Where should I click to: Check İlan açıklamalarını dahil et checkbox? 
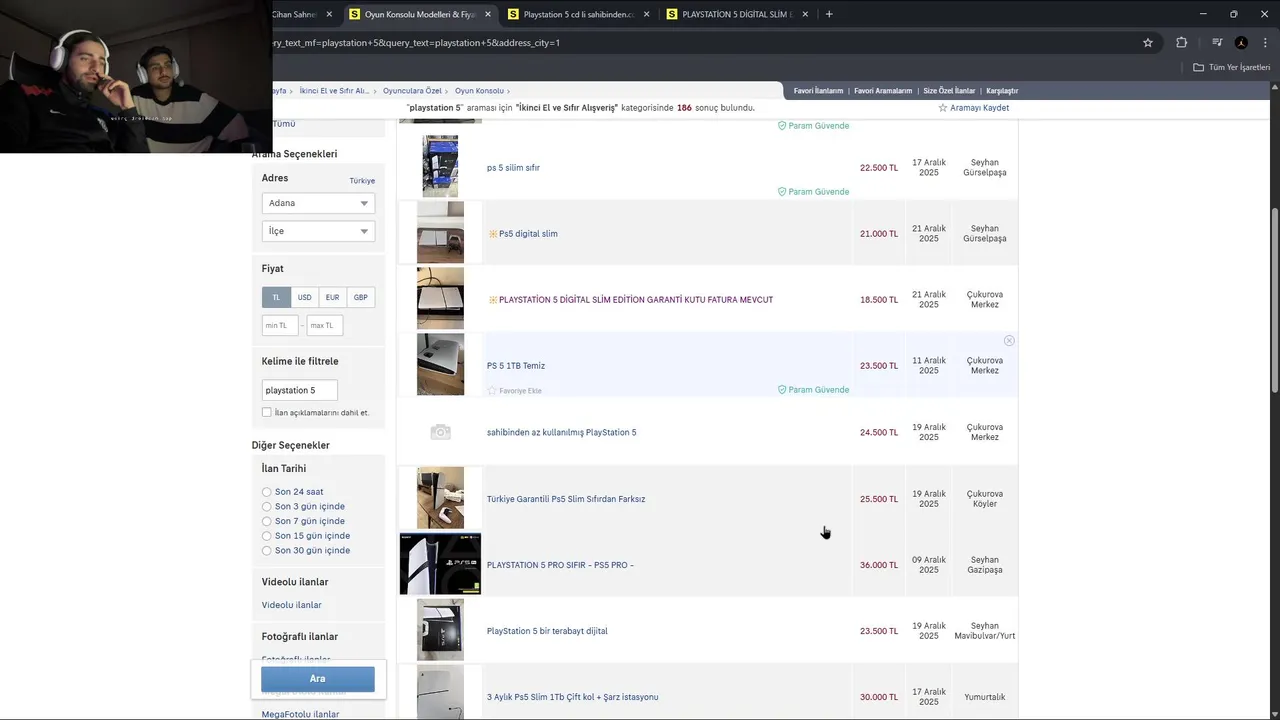tap(267, 412)
